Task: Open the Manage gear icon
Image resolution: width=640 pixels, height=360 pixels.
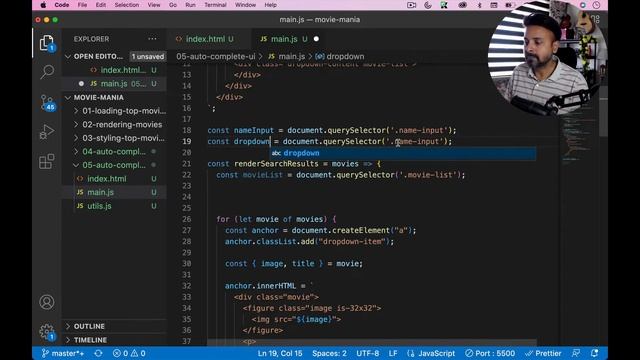Action: click(47, 331)
